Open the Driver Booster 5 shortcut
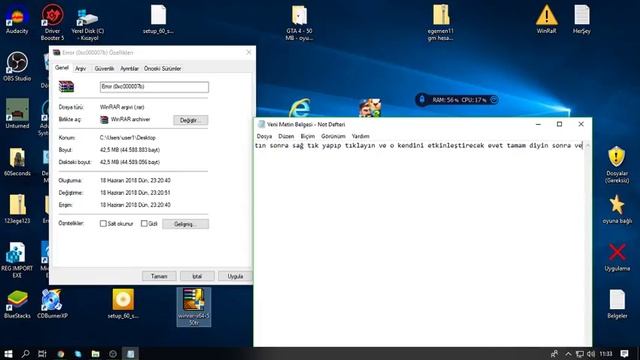This screenshot has height=360, width=640. [52, 21]
